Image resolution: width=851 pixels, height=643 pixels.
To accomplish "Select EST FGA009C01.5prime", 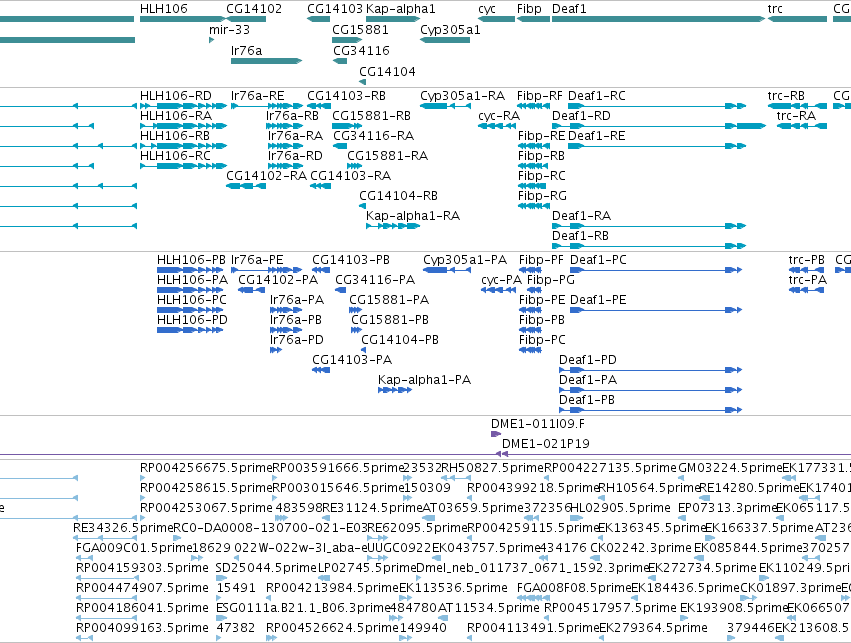I will [84, 558].
